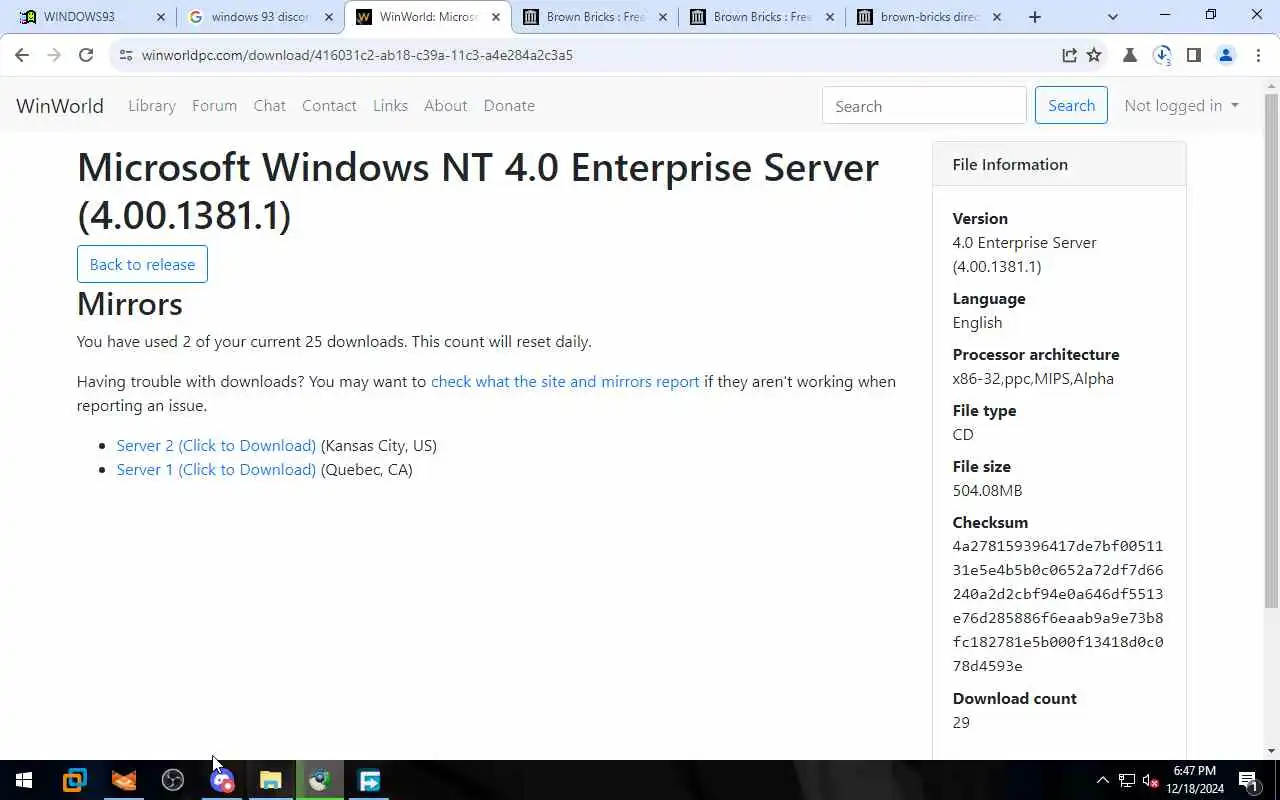Switch to windows 93 discord Google tab
The height and width of the screenshot is (800, 1280).
pyautogui.click(x=260, y=17)
